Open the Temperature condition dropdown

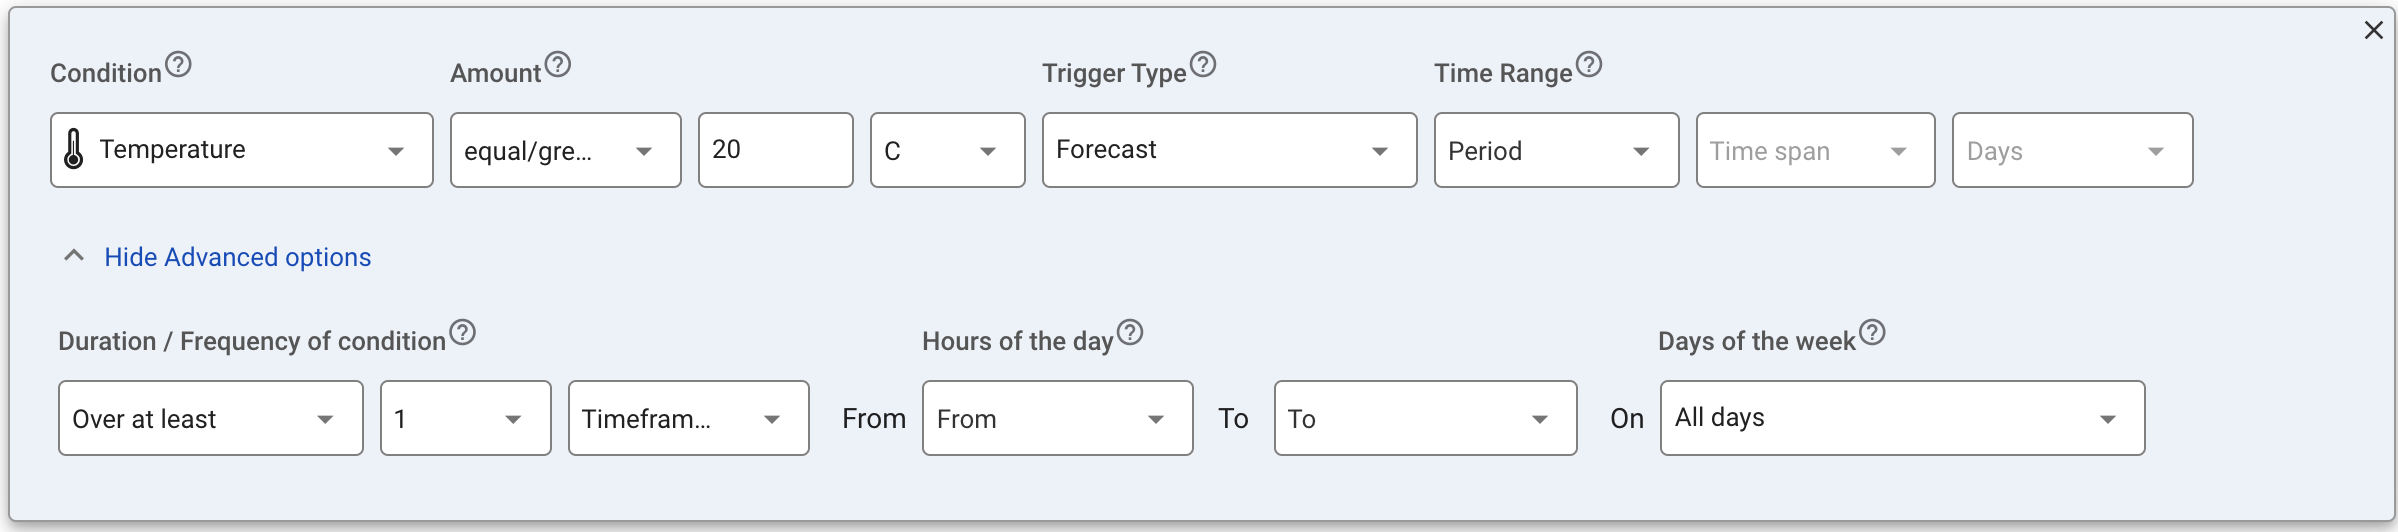click(242, 150)
